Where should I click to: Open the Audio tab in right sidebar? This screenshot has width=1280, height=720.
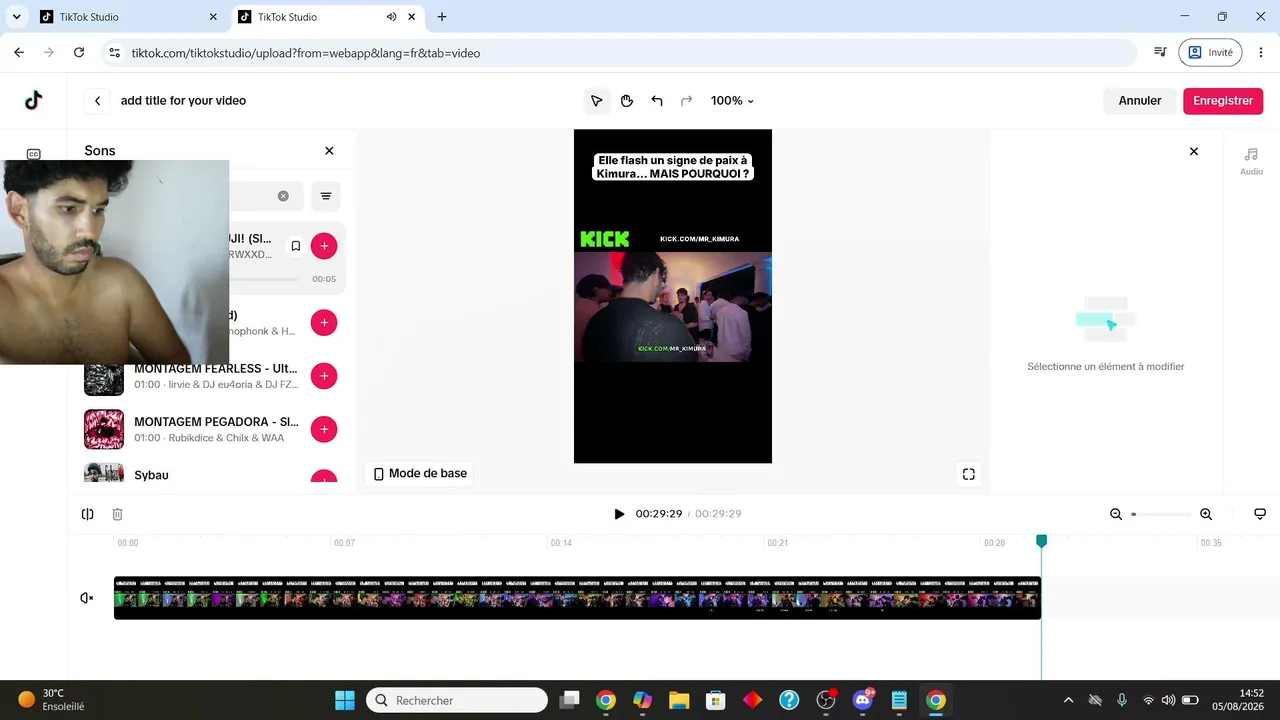(1251, 161)
